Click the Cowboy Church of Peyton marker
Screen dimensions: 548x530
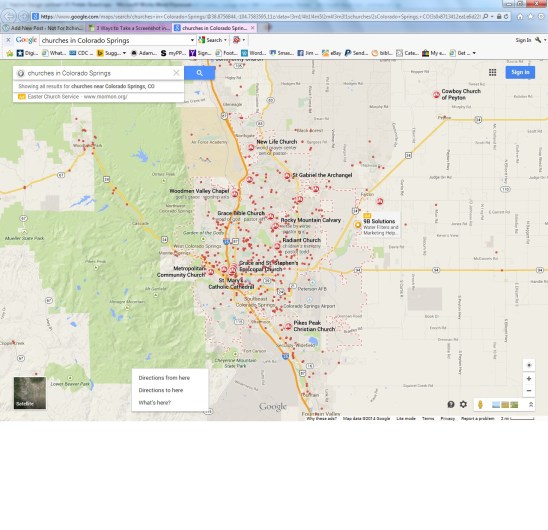coord(436,94)
